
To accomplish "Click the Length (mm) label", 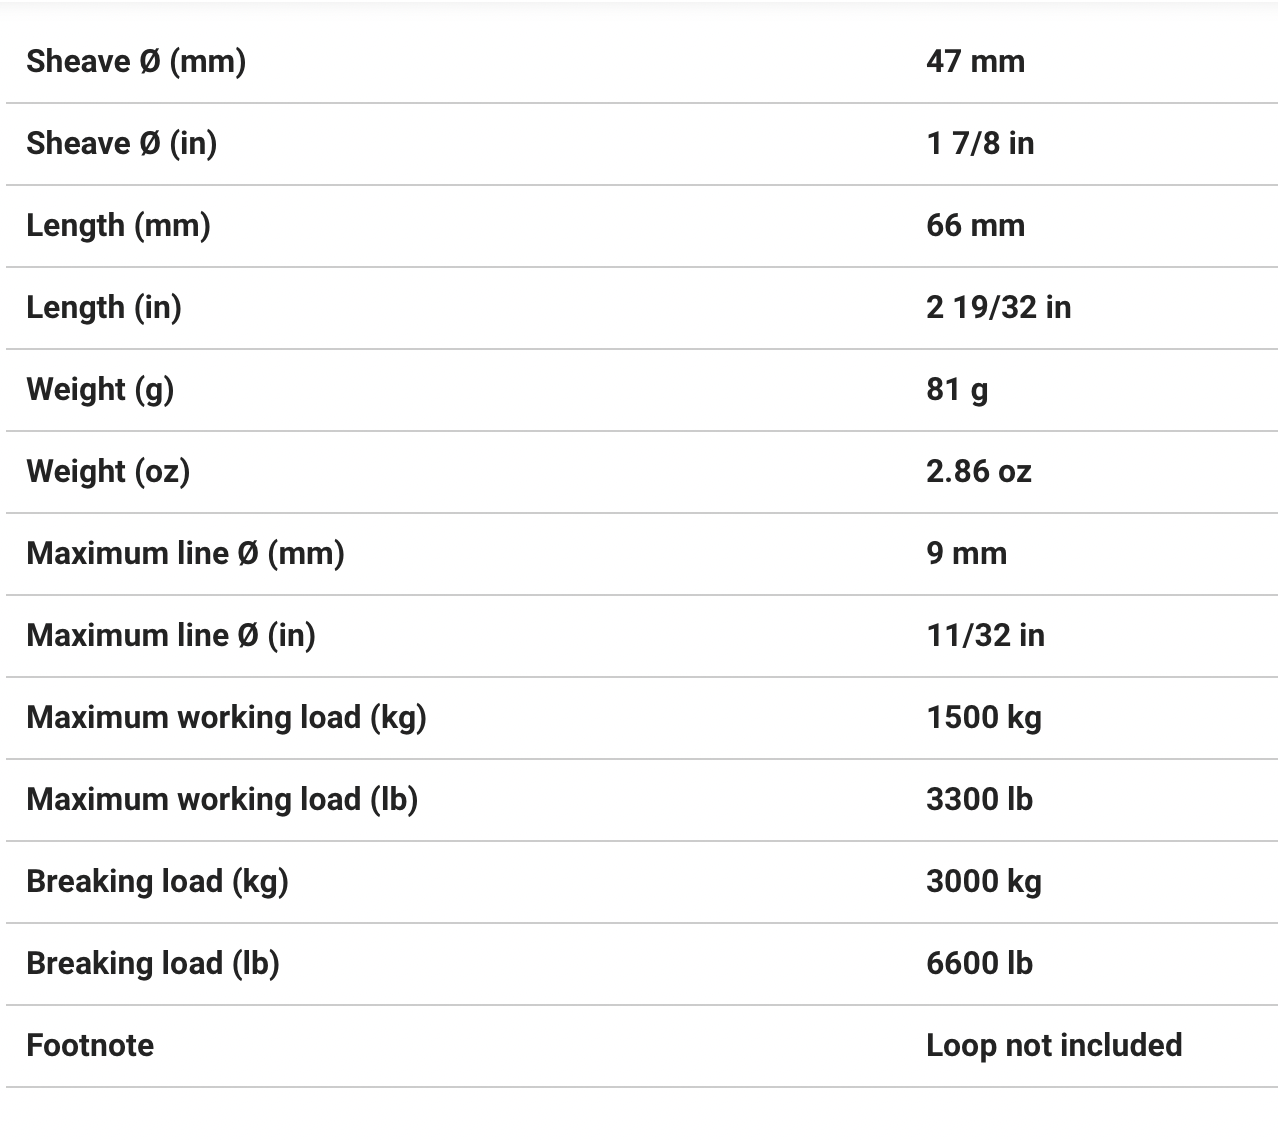I will click(x=118, y=225).
